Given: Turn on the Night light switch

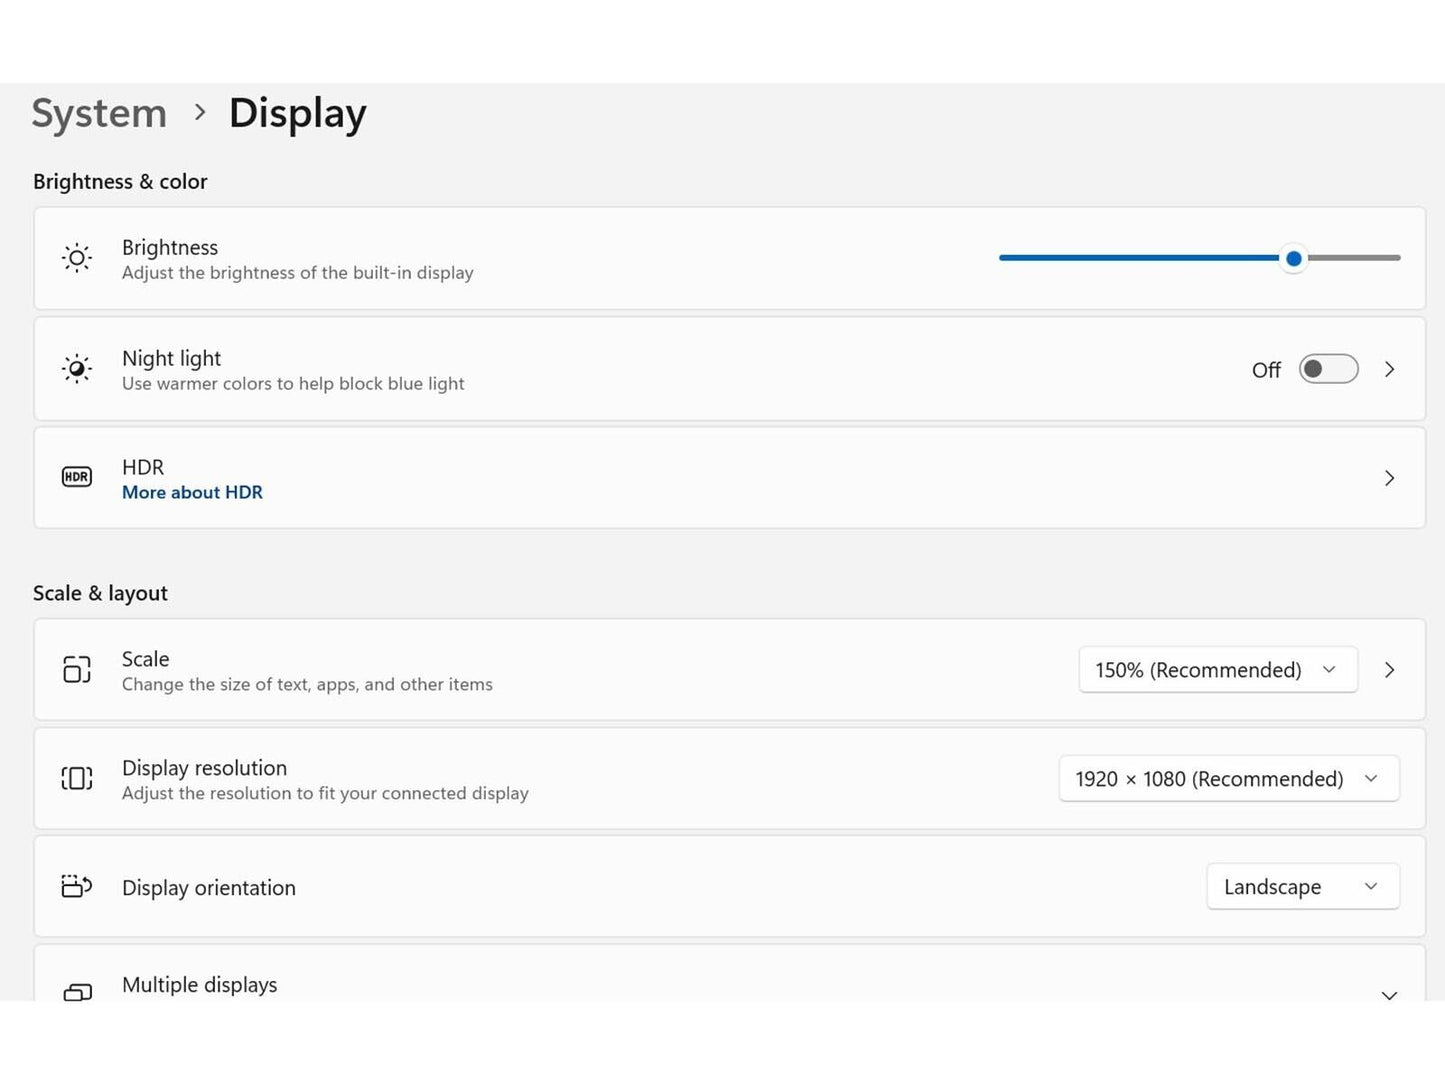Looking at the screenshot, I should click(x=1328, y=369).
